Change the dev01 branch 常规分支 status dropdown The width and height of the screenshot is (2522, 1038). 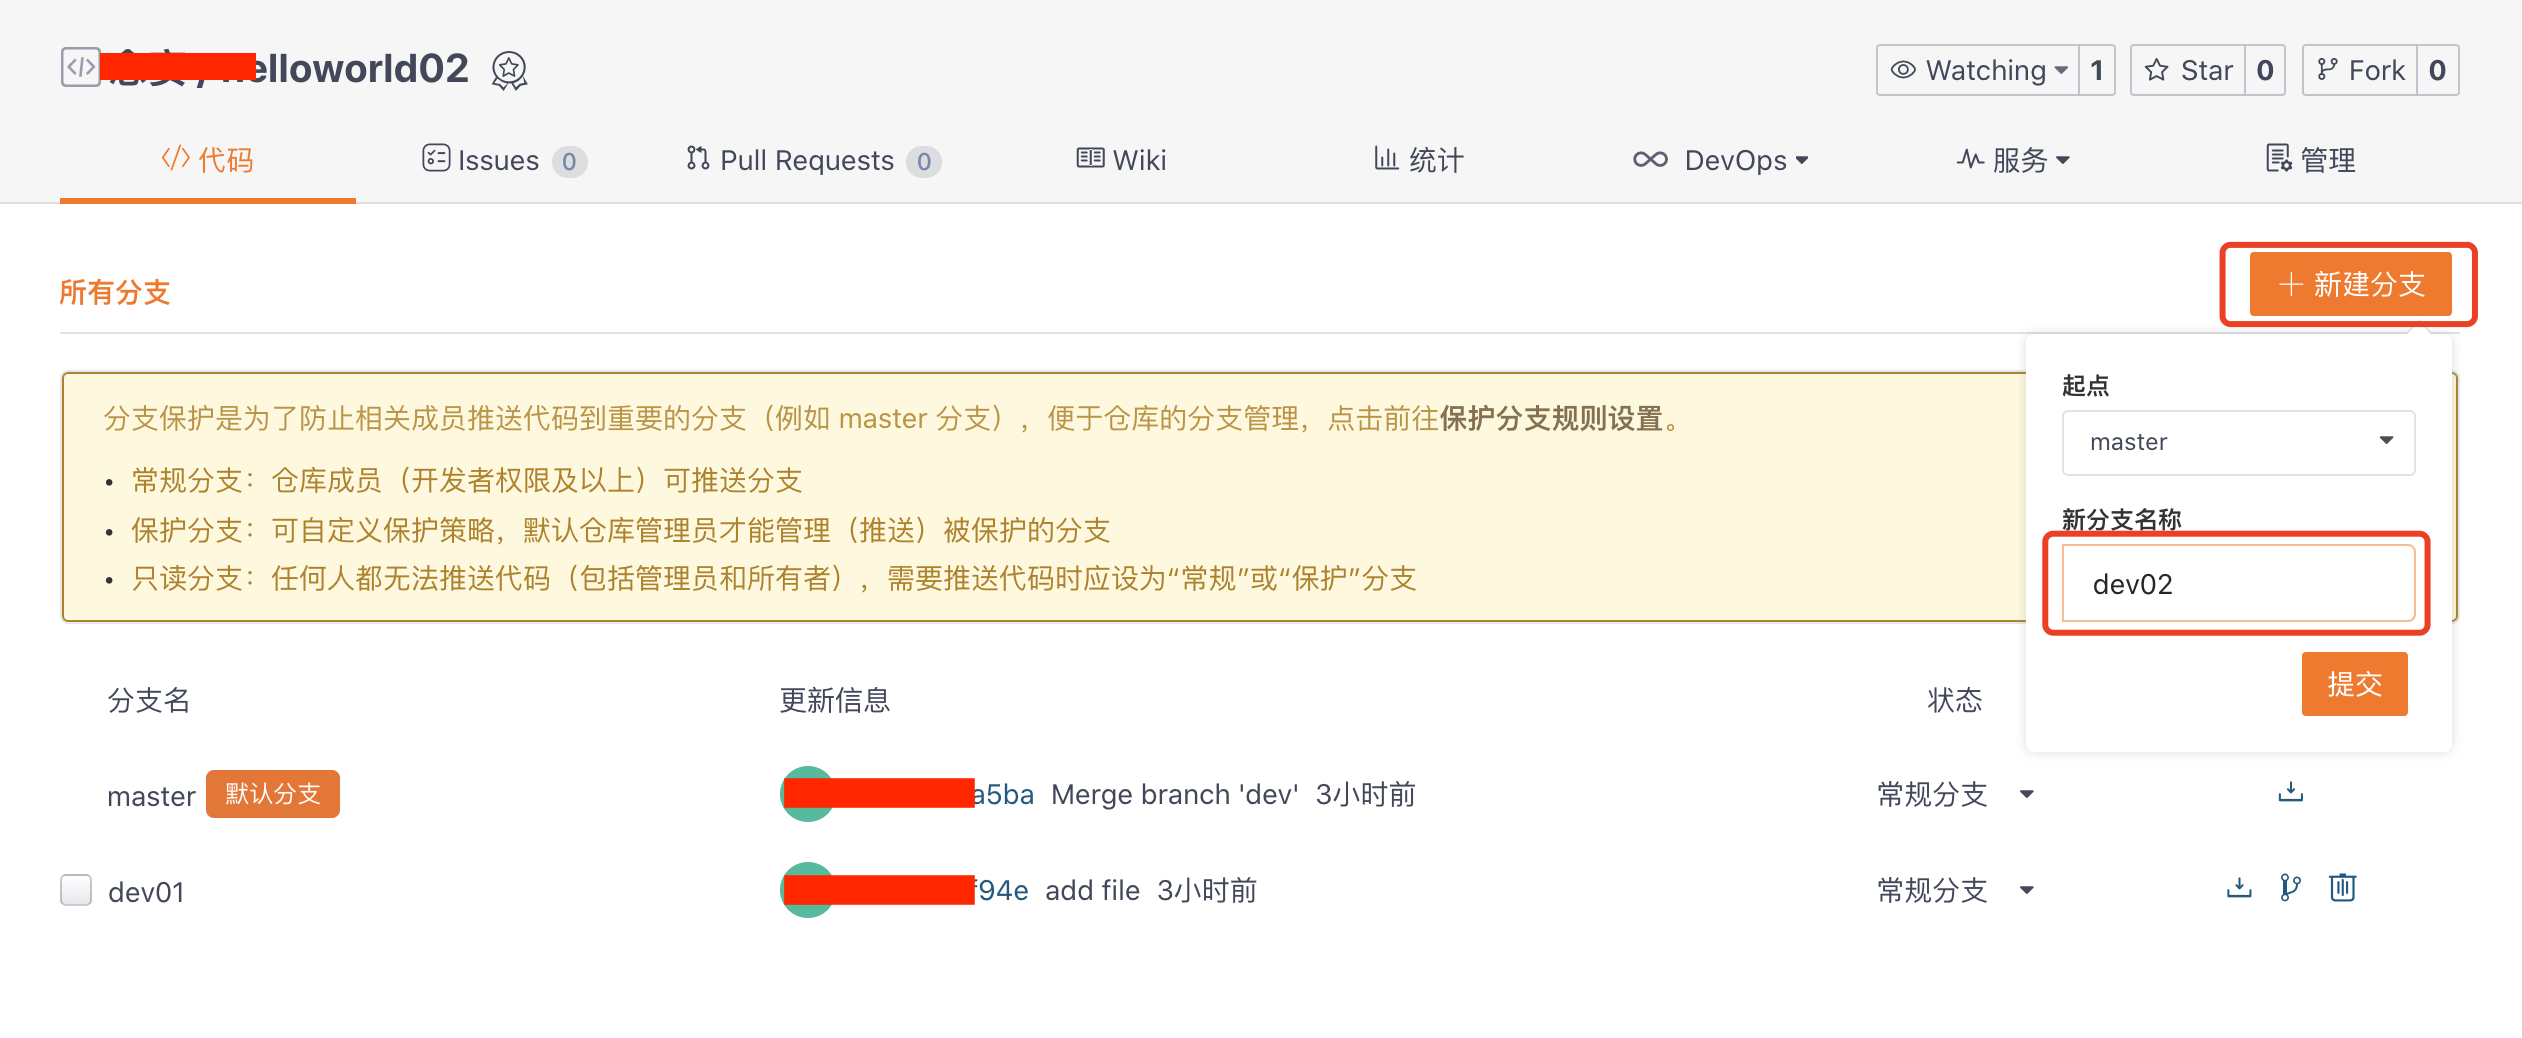[1955, 890]
